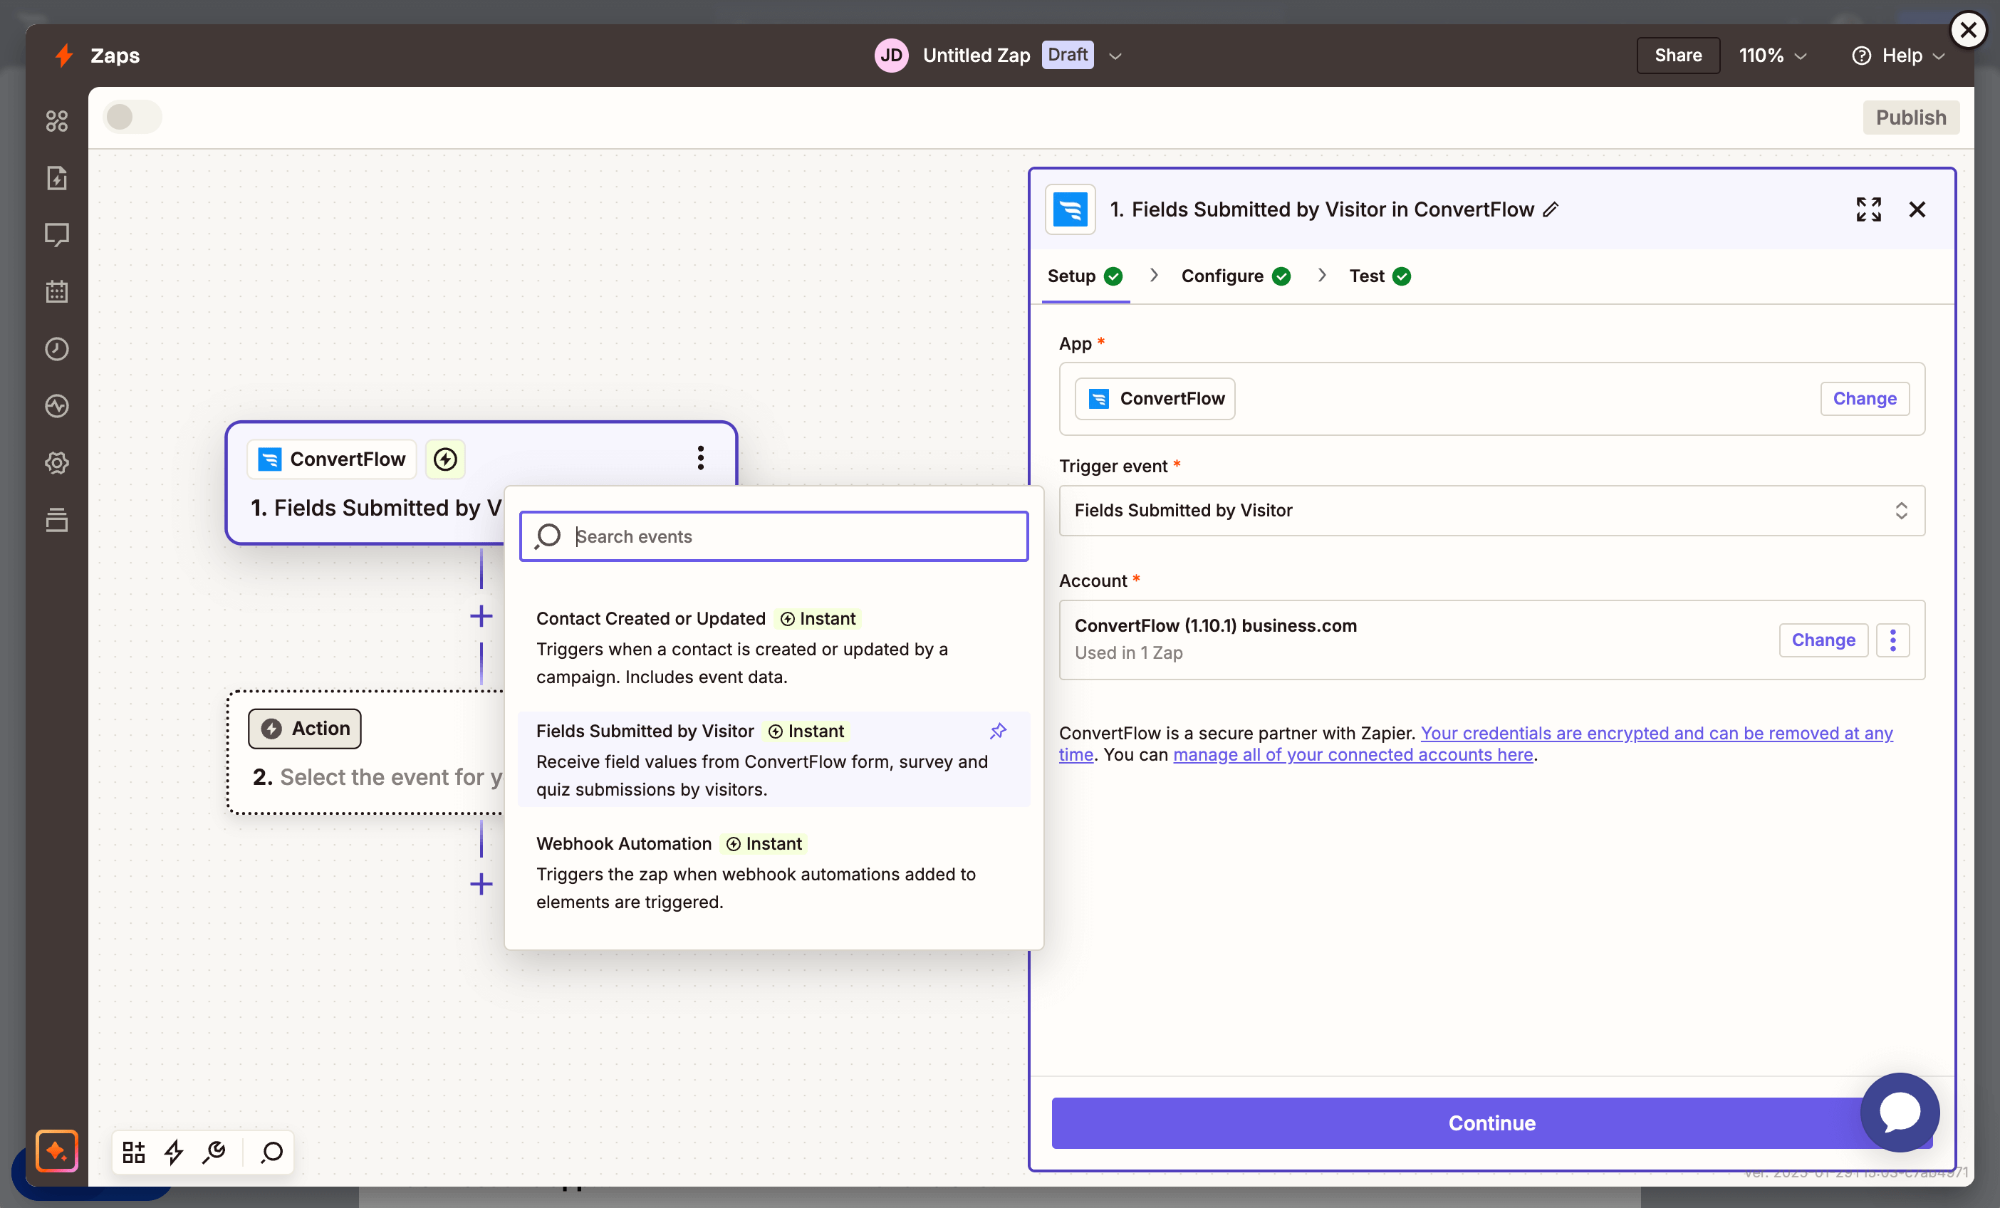
Task: Open the three-dot menu on ConvertFlow step
Action: [x=701, y=458]
